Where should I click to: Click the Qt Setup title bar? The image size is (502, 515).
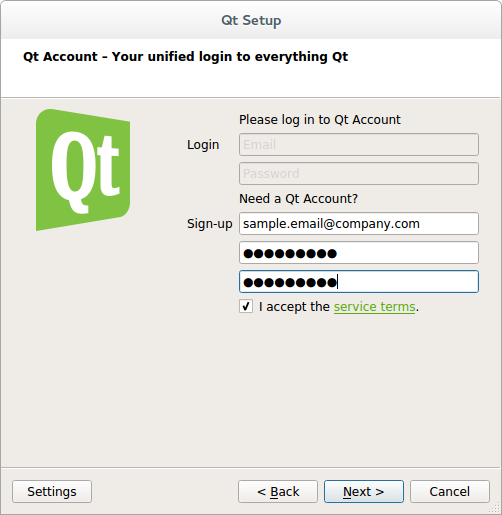pos(251,20)
